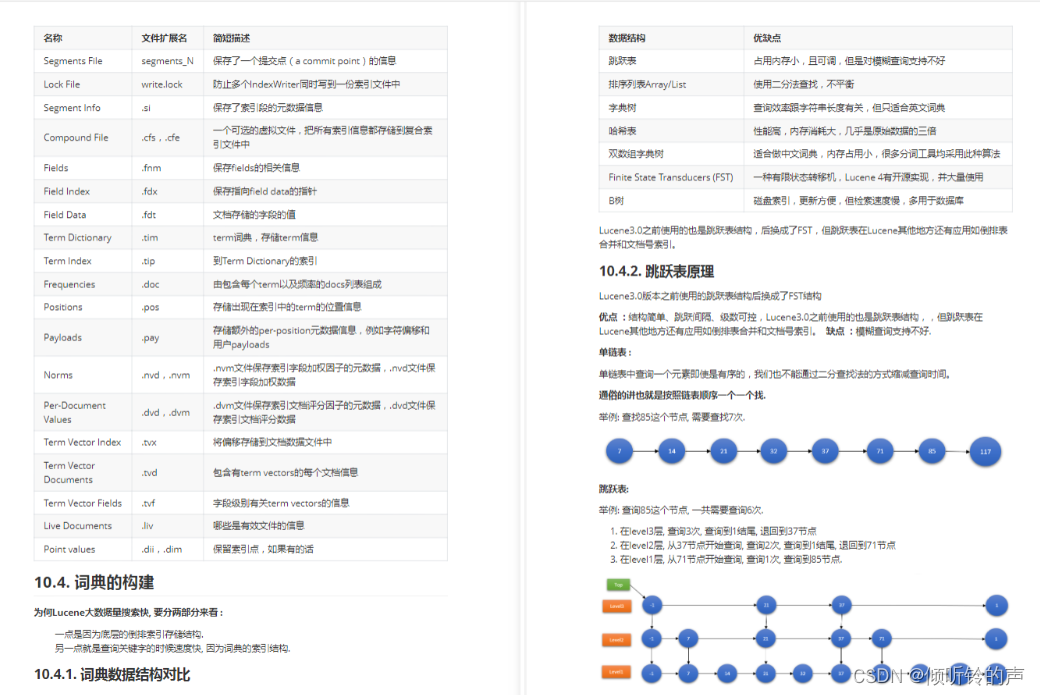This screenshot has height=695, width=1040.
Task: Click the '.dvd , .dvm' extension cell
Action: [167, 412]
